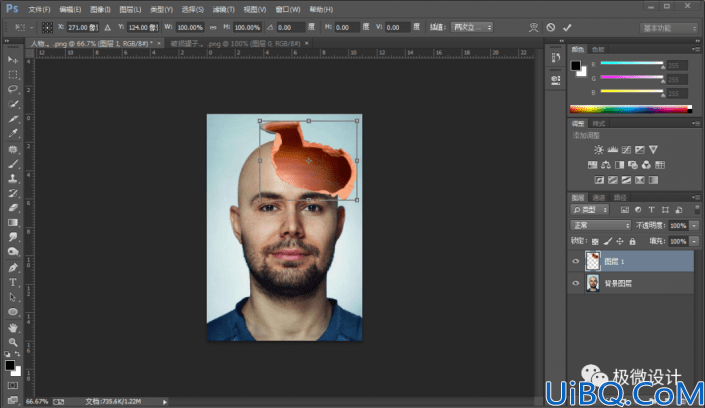This screenshot has width=705, height=408.
Task: Open the Adjustments panel flyout menu
Action: click(x=696, y=123)
